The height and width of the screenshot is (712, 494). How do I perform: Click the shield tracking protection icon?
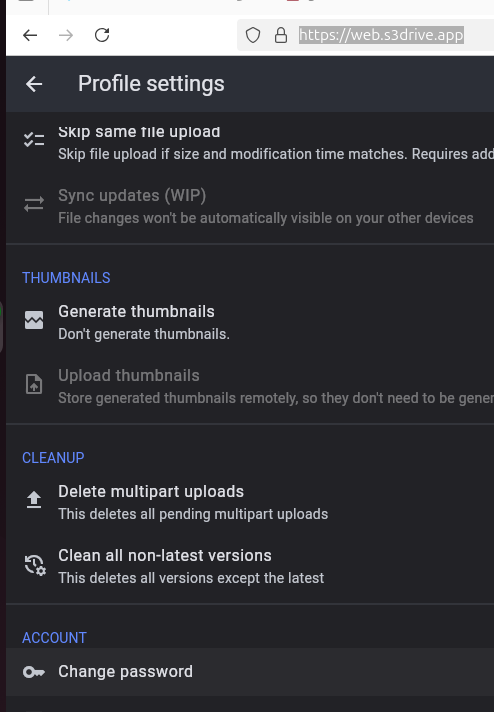pyautogui.click(x=253, y=35)
